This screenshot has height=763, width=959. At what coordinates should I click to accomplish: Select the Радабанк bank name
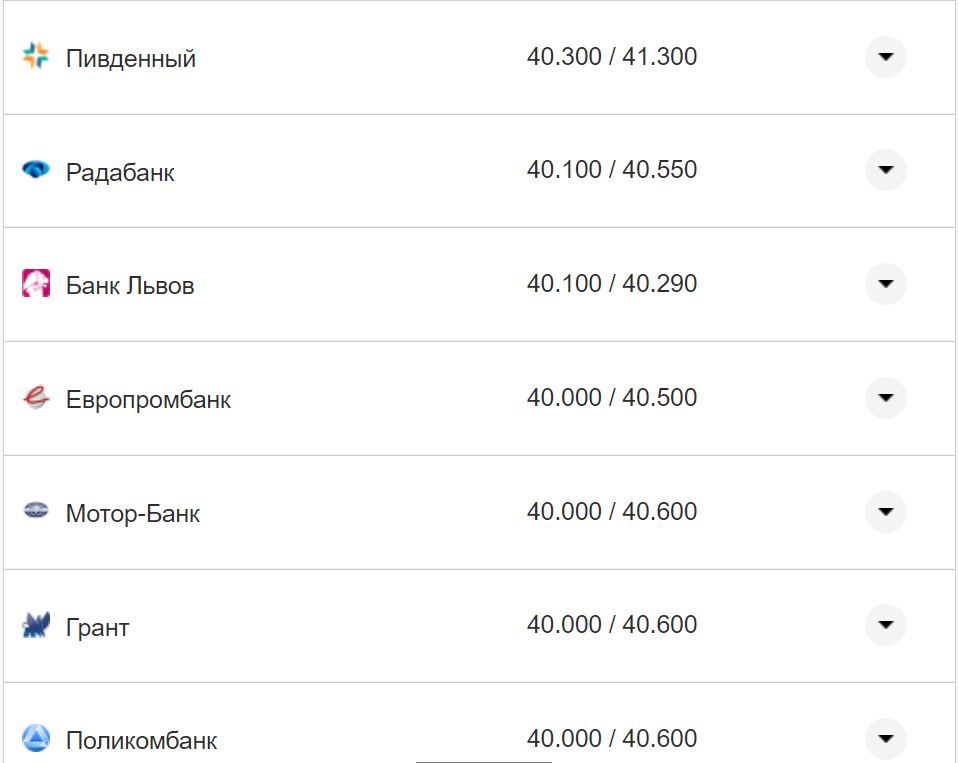pos(120,173)
